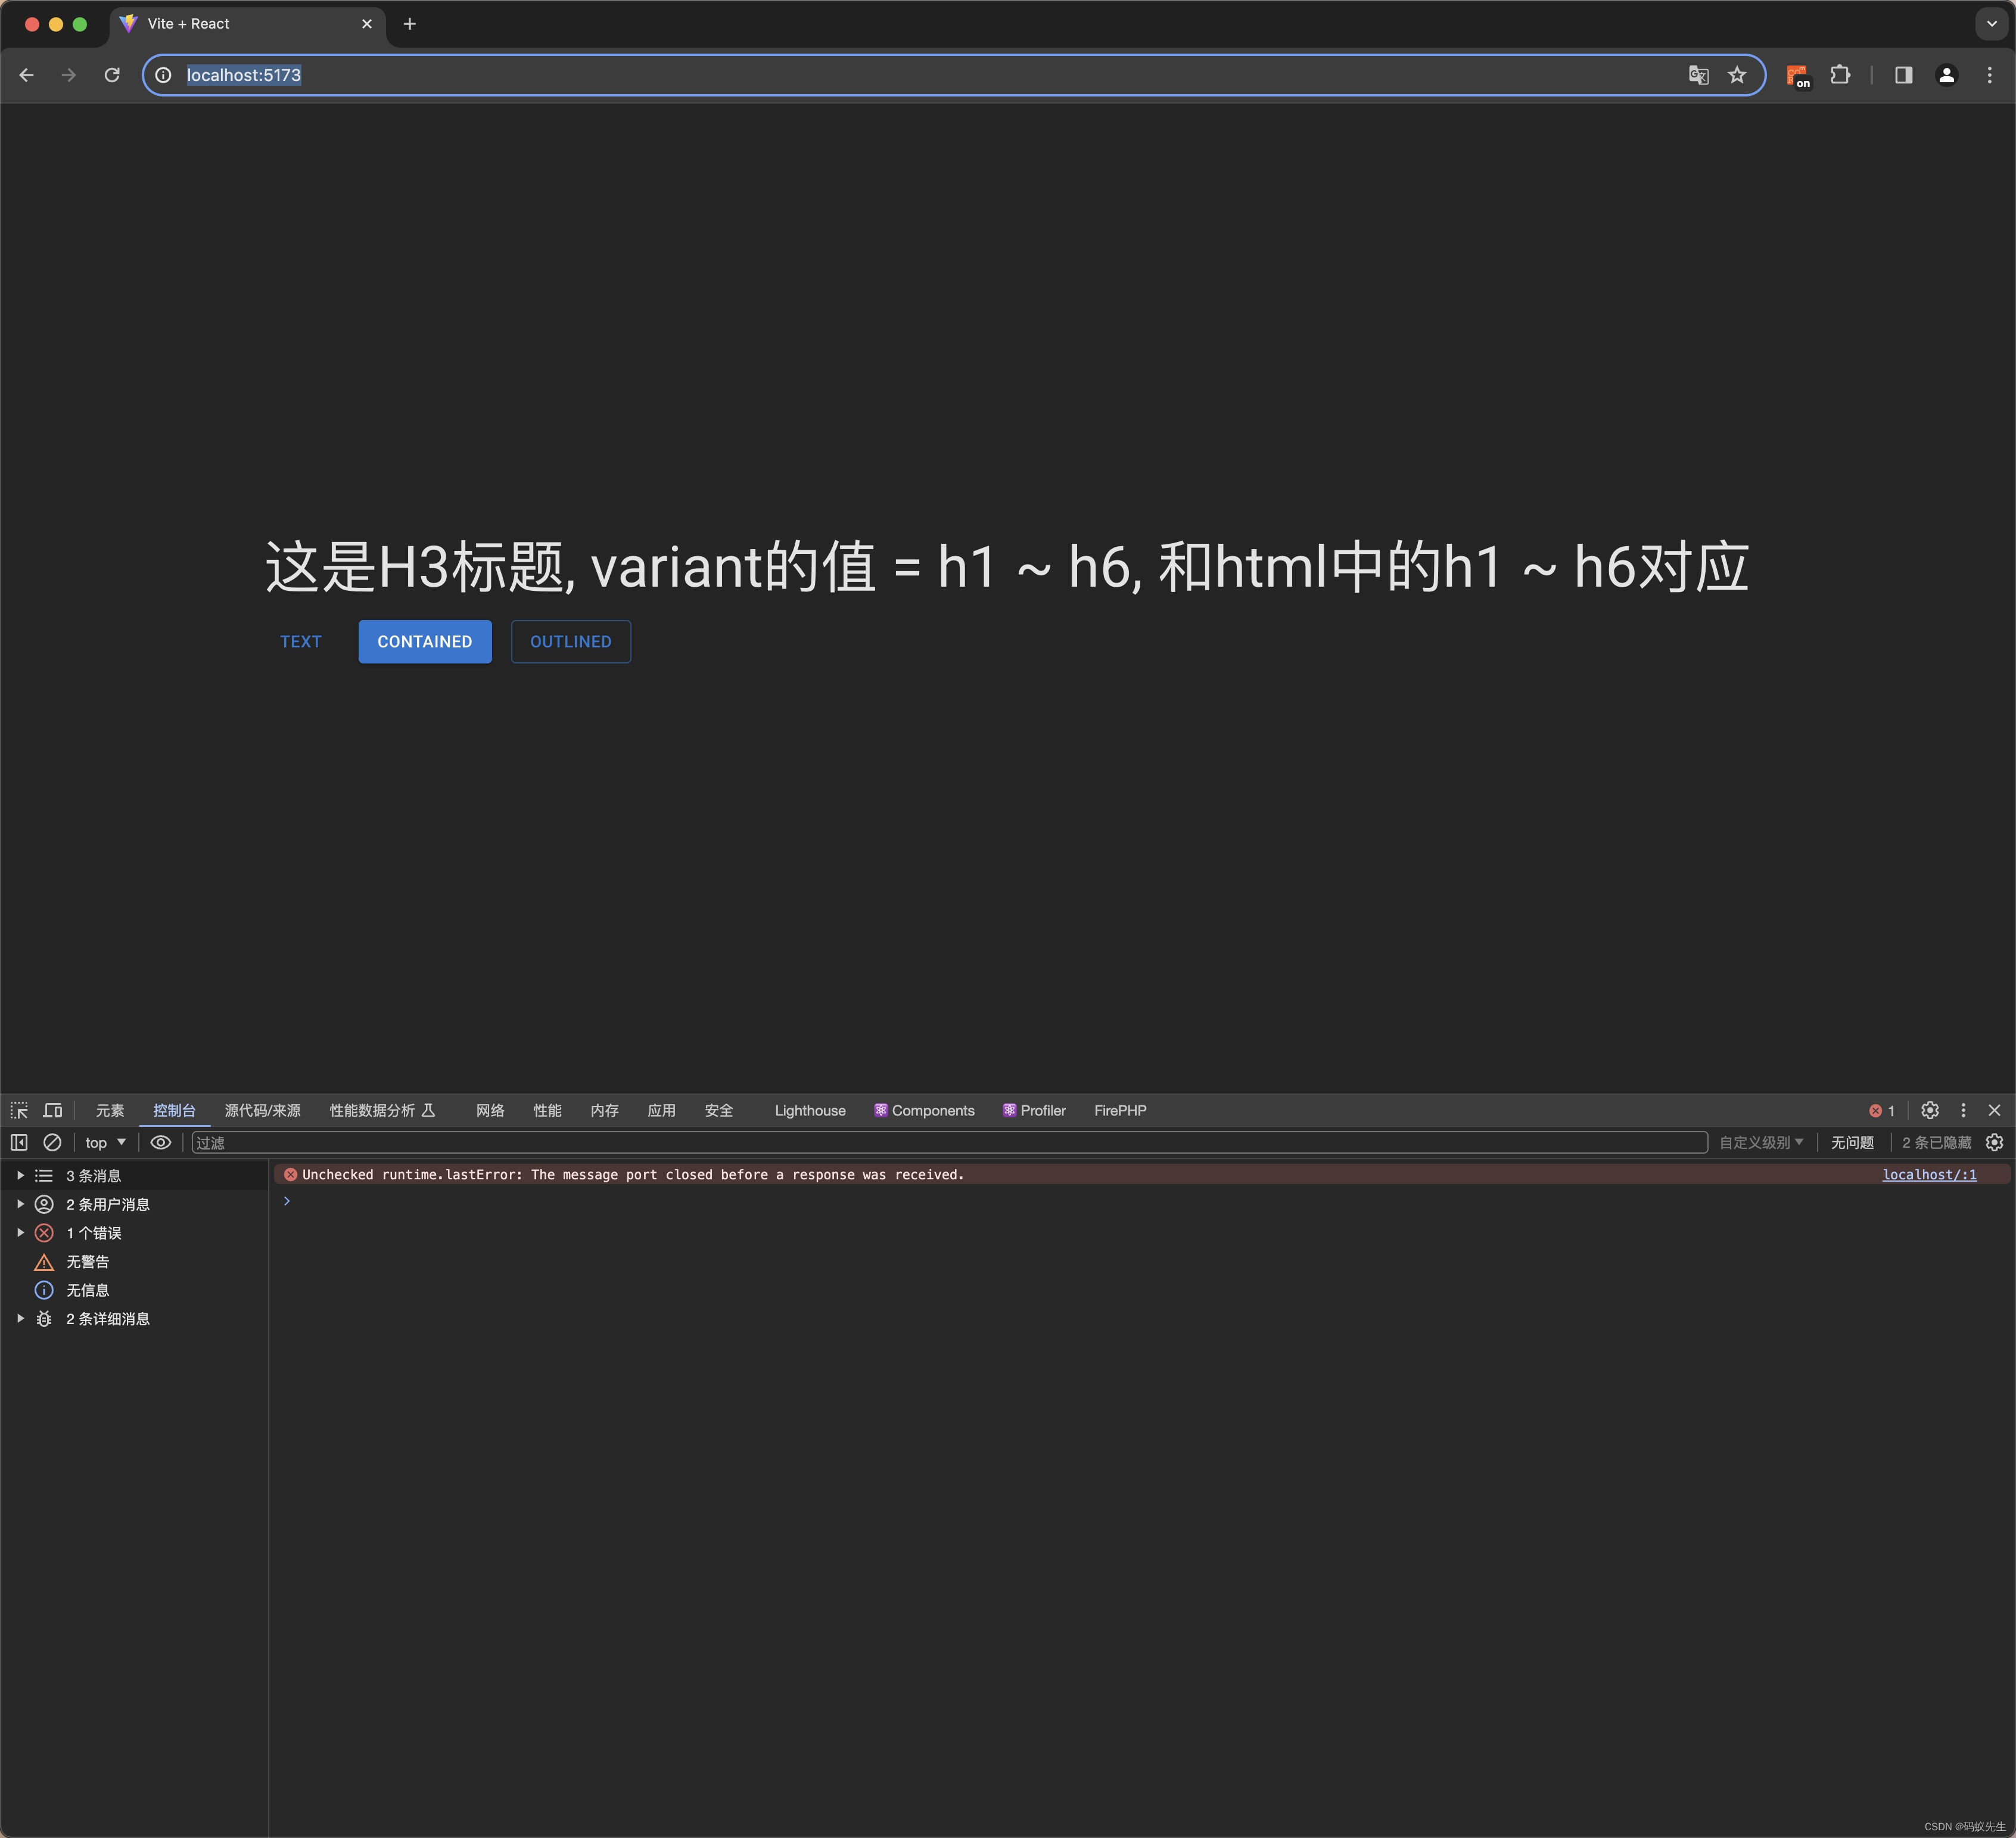Reload the page
Image resolution: width=2016 pixels, height=1838 pixels.
tap(112, 75)
